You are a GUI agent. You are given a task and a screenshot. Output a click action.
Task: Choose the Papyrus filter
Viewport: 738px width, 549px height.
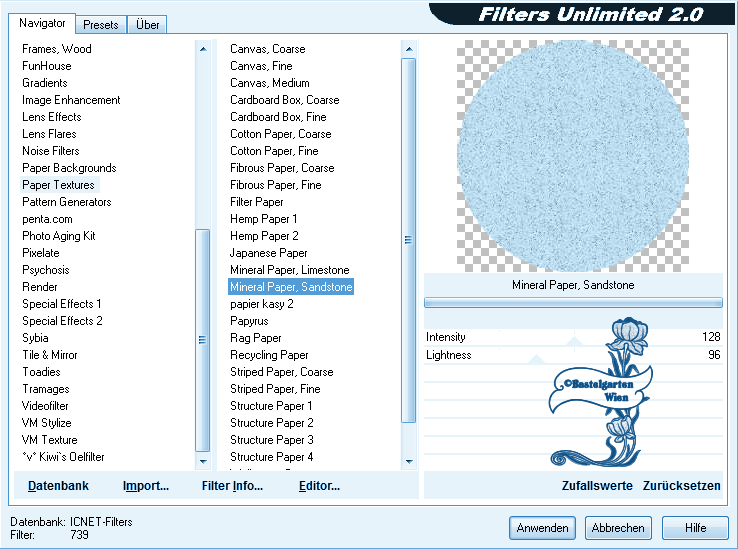249,321
